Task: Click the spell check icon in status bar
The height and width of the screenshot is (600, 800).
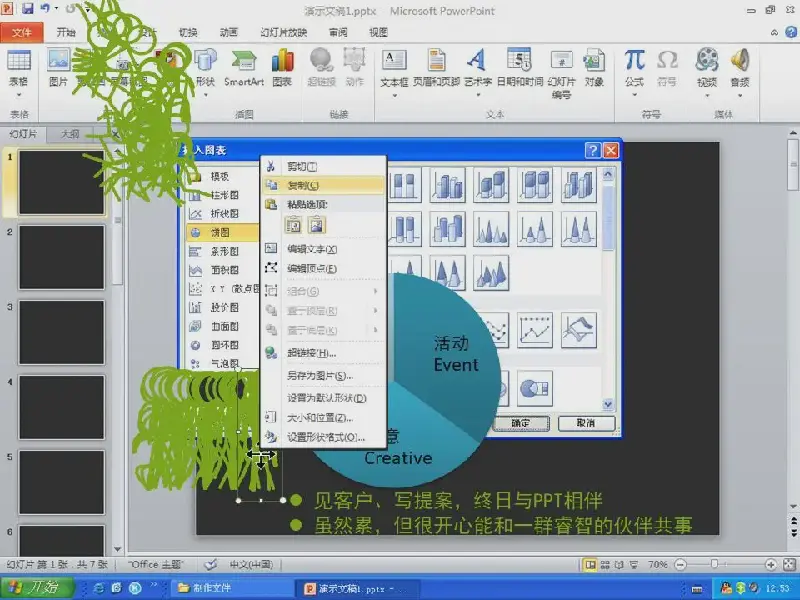Action: click(x=210, y=565)
